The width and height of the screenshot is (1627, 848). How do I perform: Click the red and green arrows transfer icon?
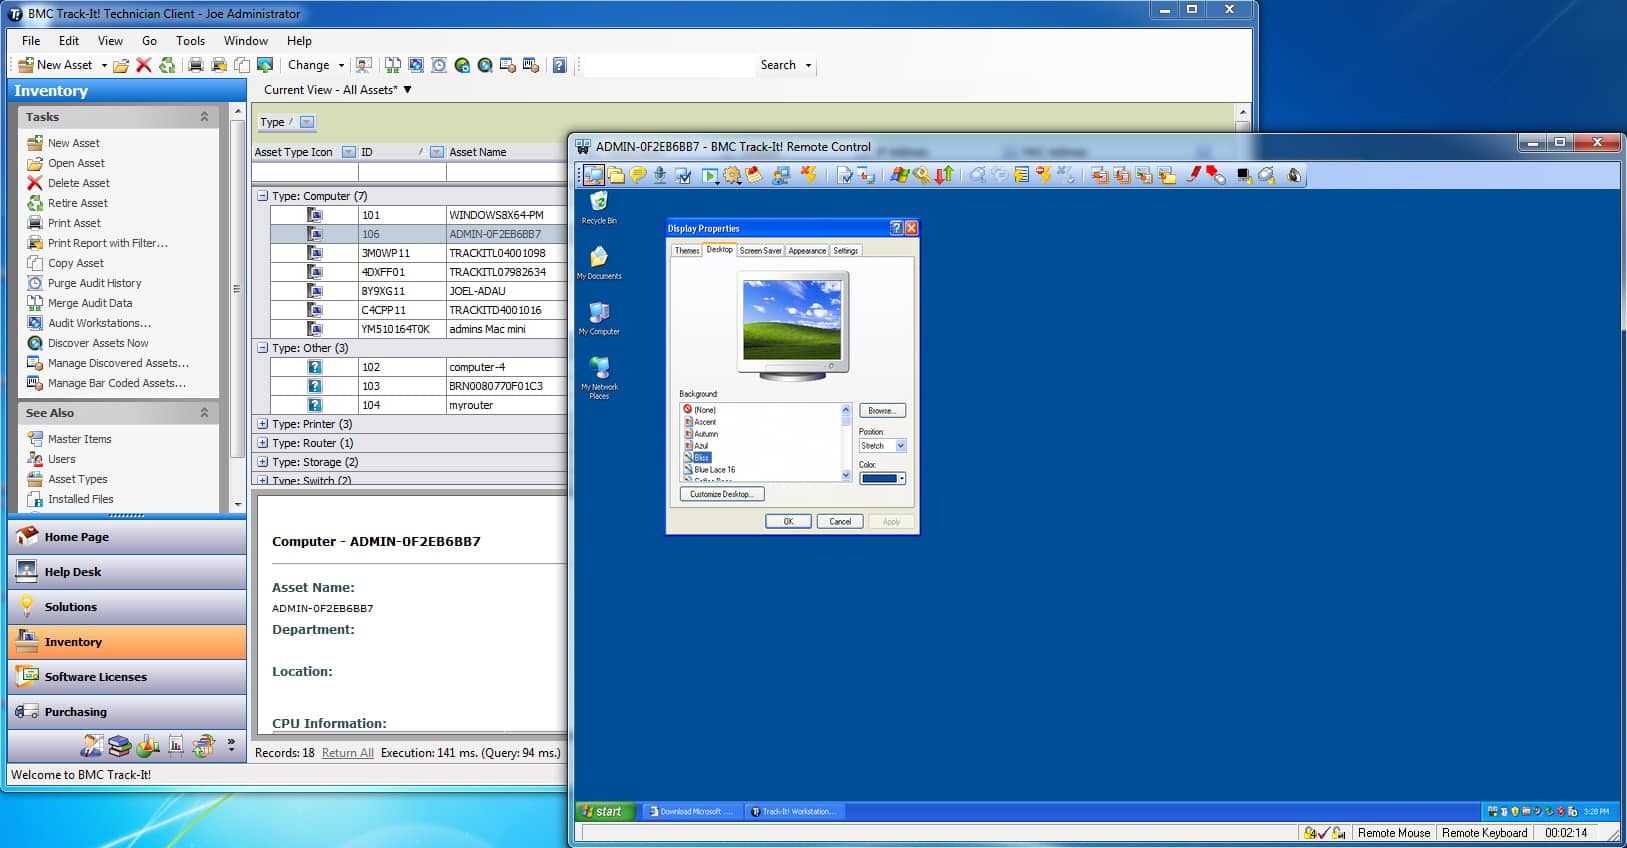pyautogui.click(x=944, y=175)
